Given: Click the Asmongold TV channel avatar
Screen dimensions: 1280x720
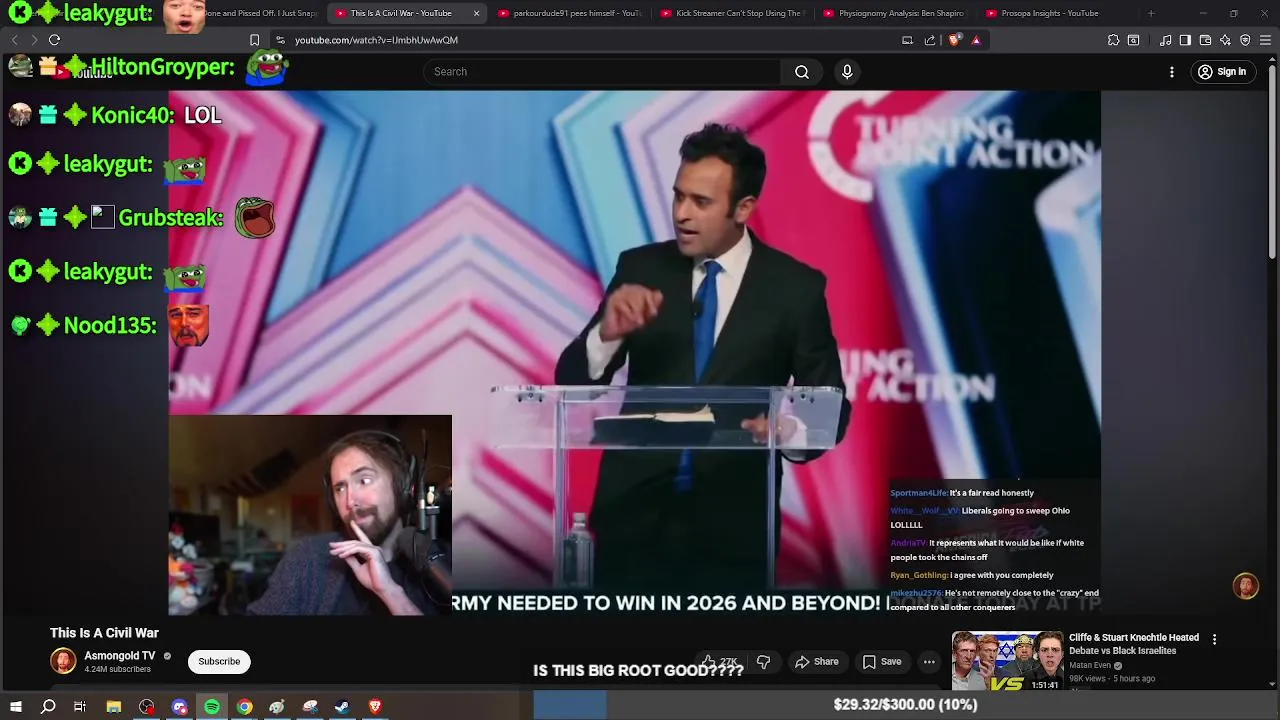Looking at the screenshot, I should (x=63, y=661).
